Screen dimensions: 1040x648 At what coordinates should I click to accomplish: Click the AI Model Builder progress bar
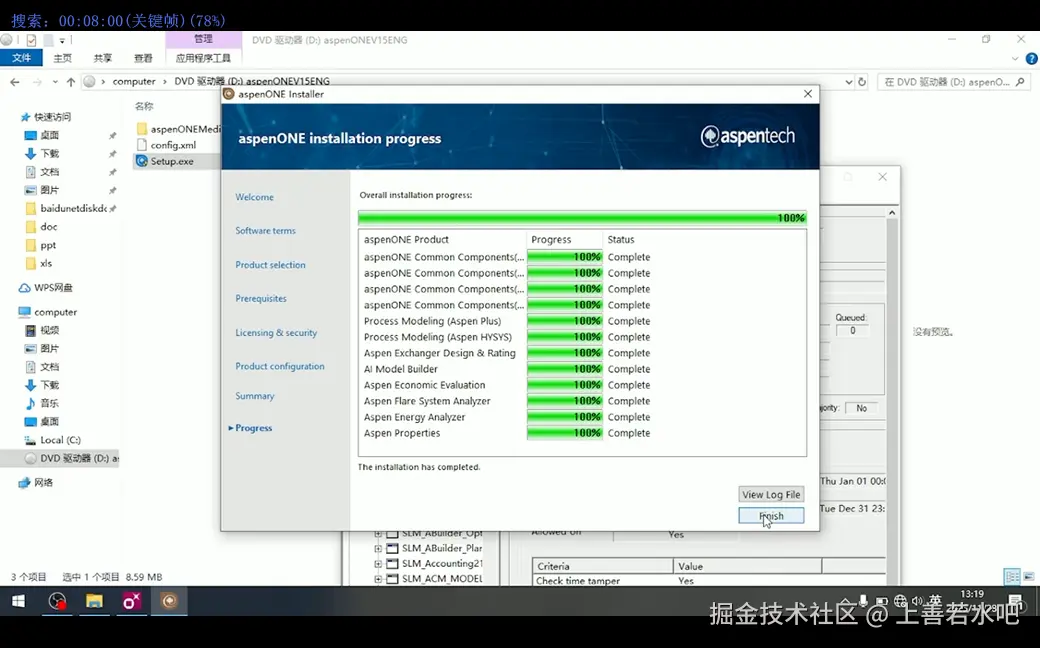564,369
